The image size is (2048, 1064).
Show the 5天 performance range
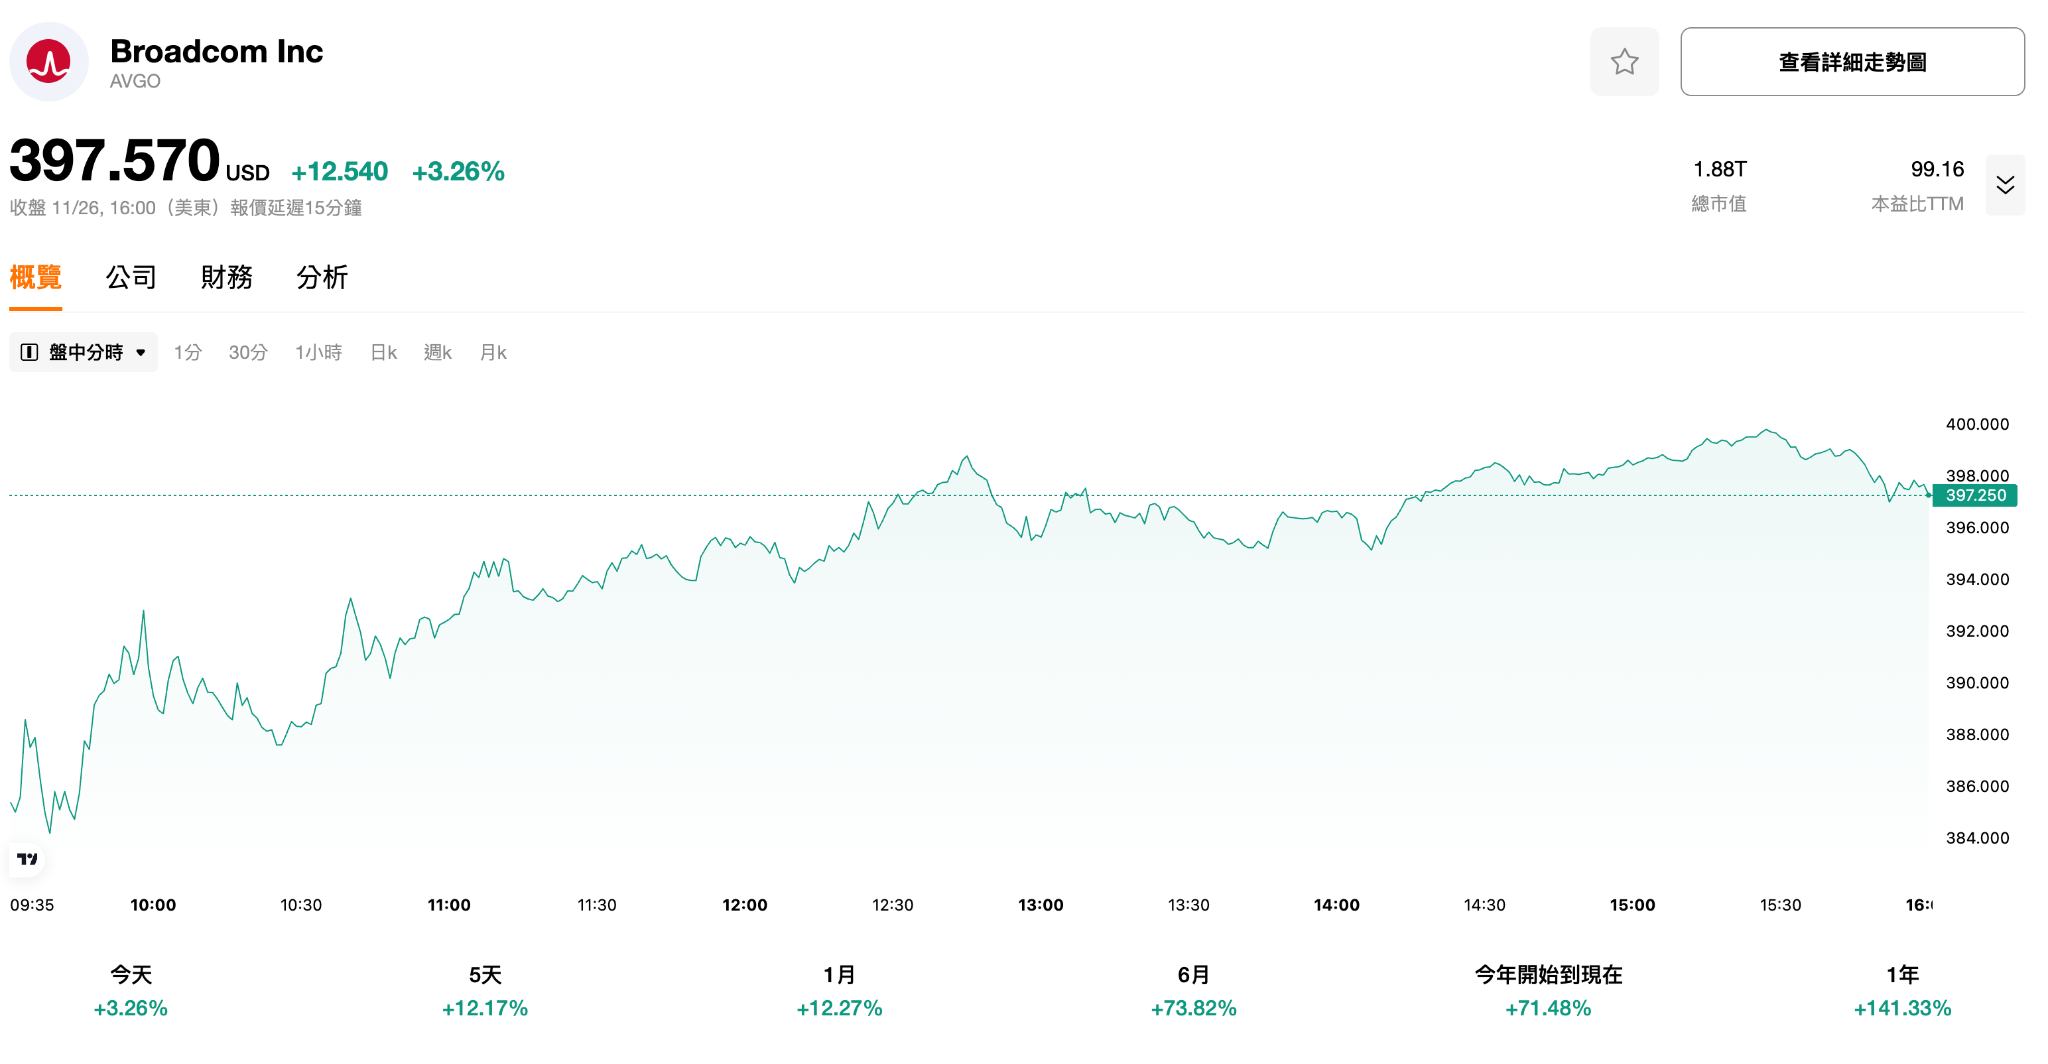(x=485, y=991)
